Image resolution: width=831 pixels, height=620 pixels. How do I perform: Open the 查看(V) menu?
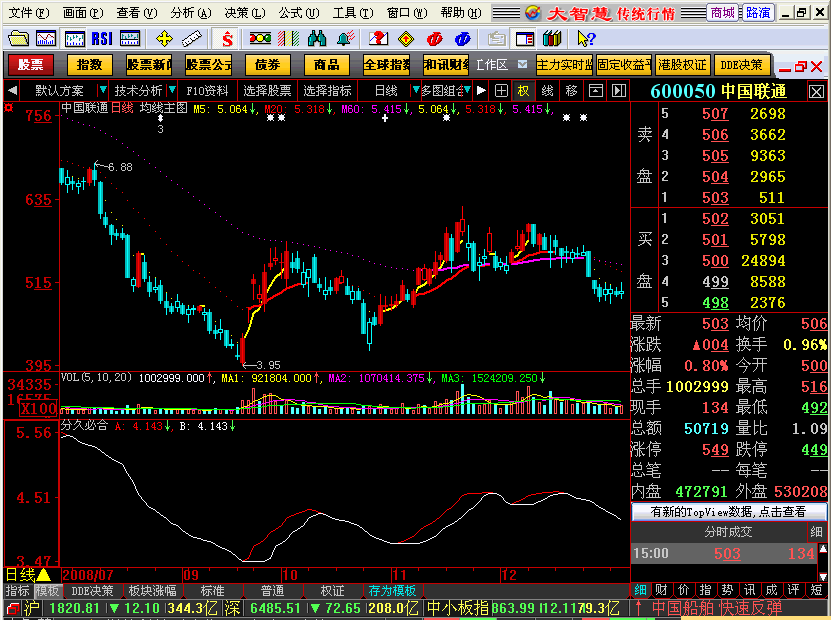137,13
